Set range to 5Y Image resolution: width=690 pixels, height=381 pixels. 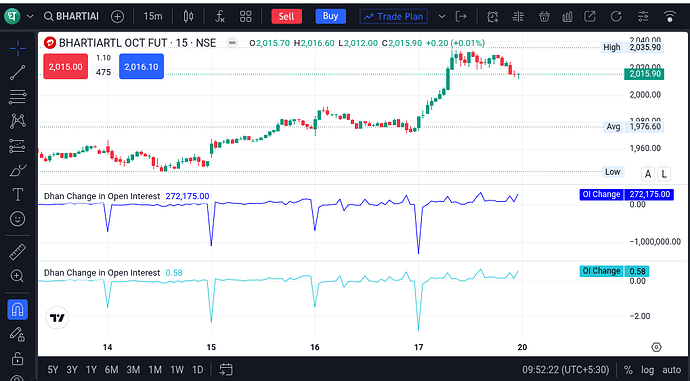[x=53, y=370]
